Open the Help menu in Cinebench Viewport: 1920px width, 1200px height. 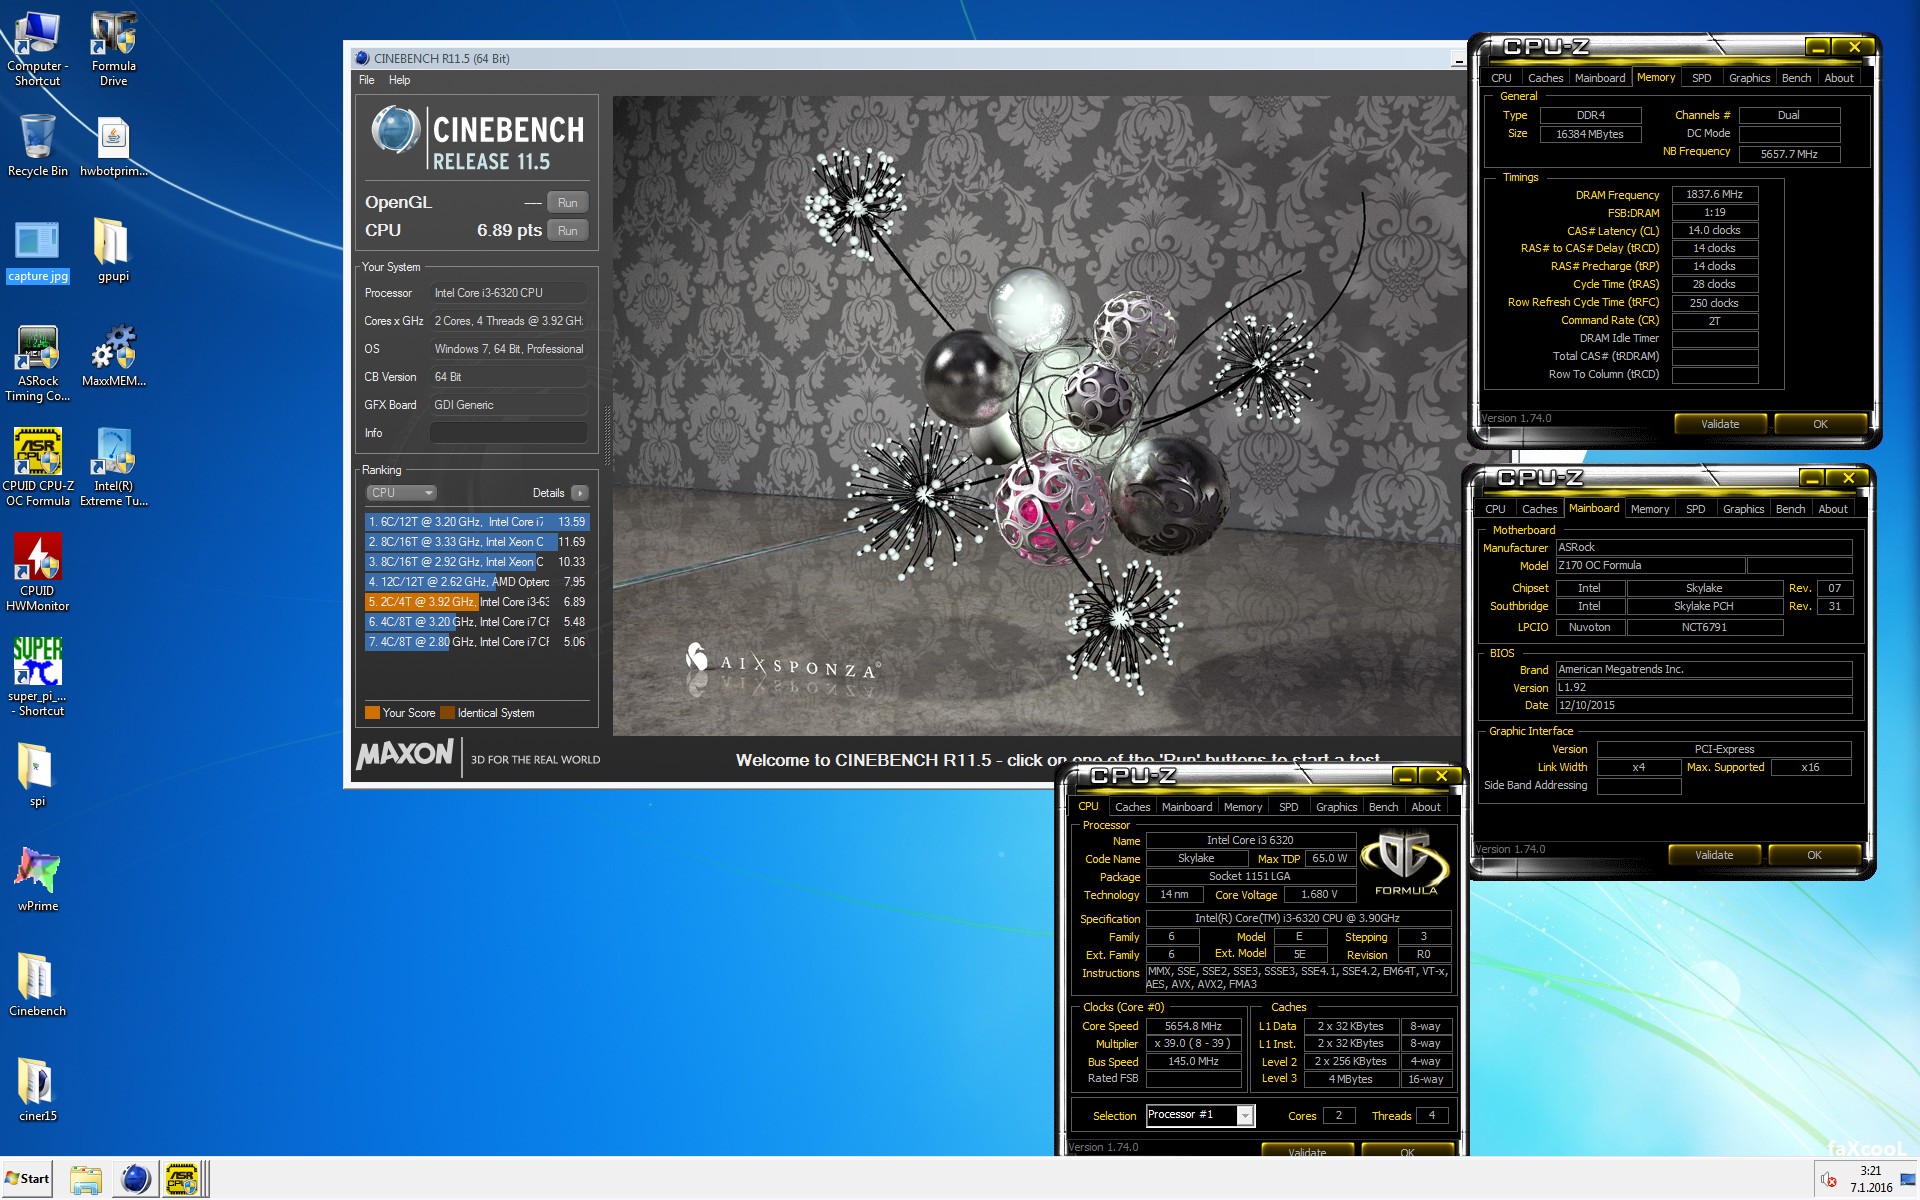tap(399, 80)
